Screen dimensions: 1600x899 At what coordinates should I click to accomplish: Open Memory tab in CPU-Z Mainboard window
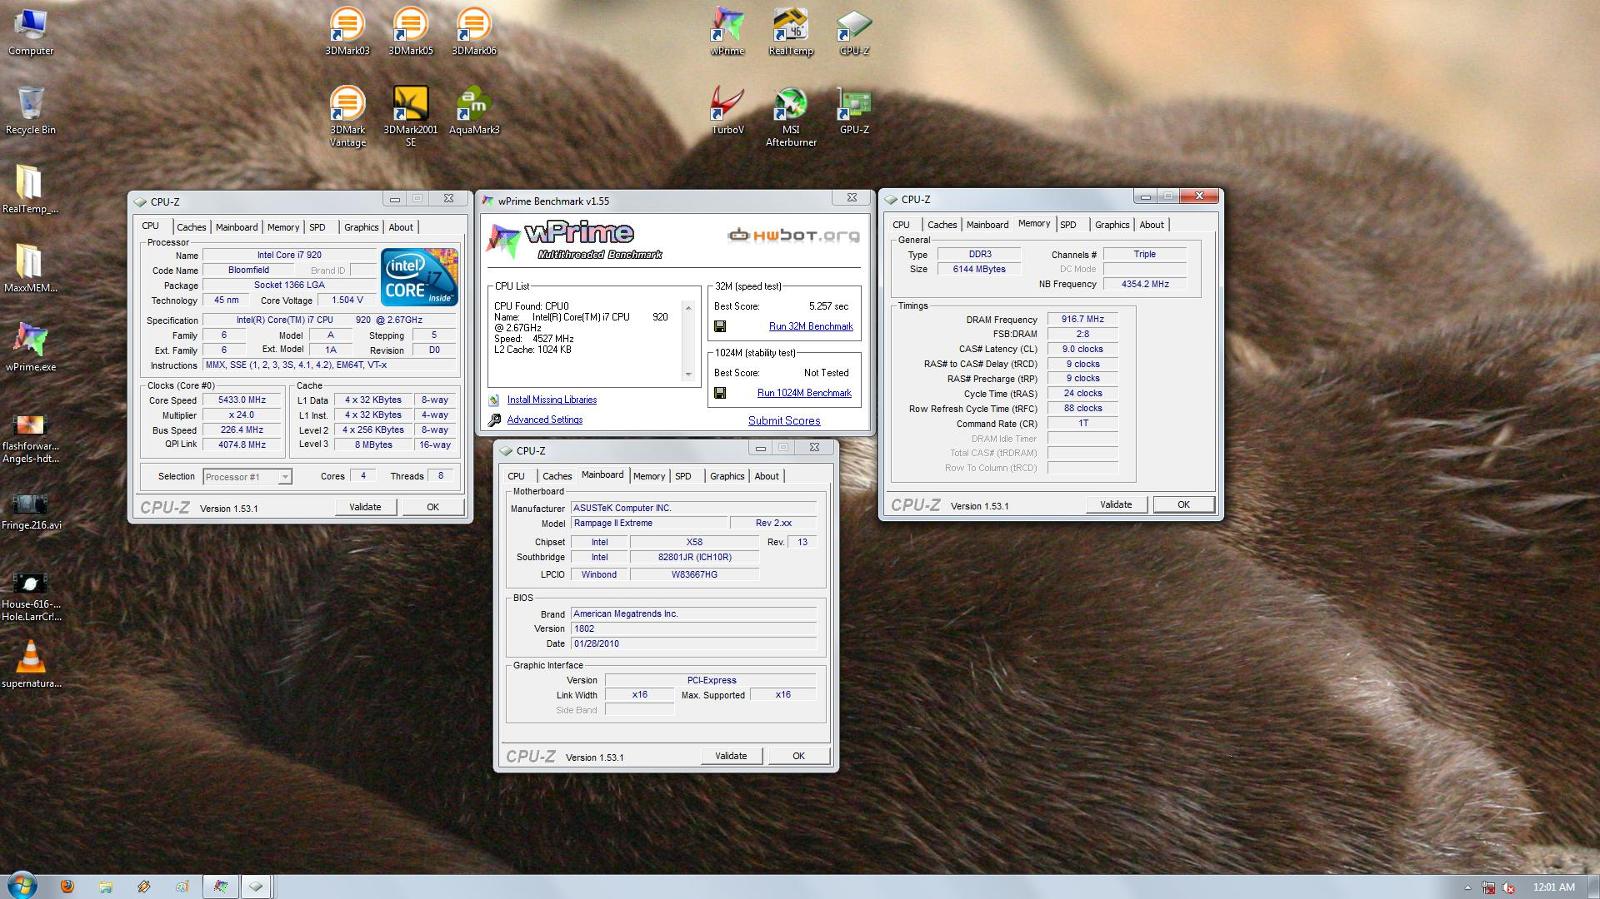pyautogui.click(x=649, y=476)
